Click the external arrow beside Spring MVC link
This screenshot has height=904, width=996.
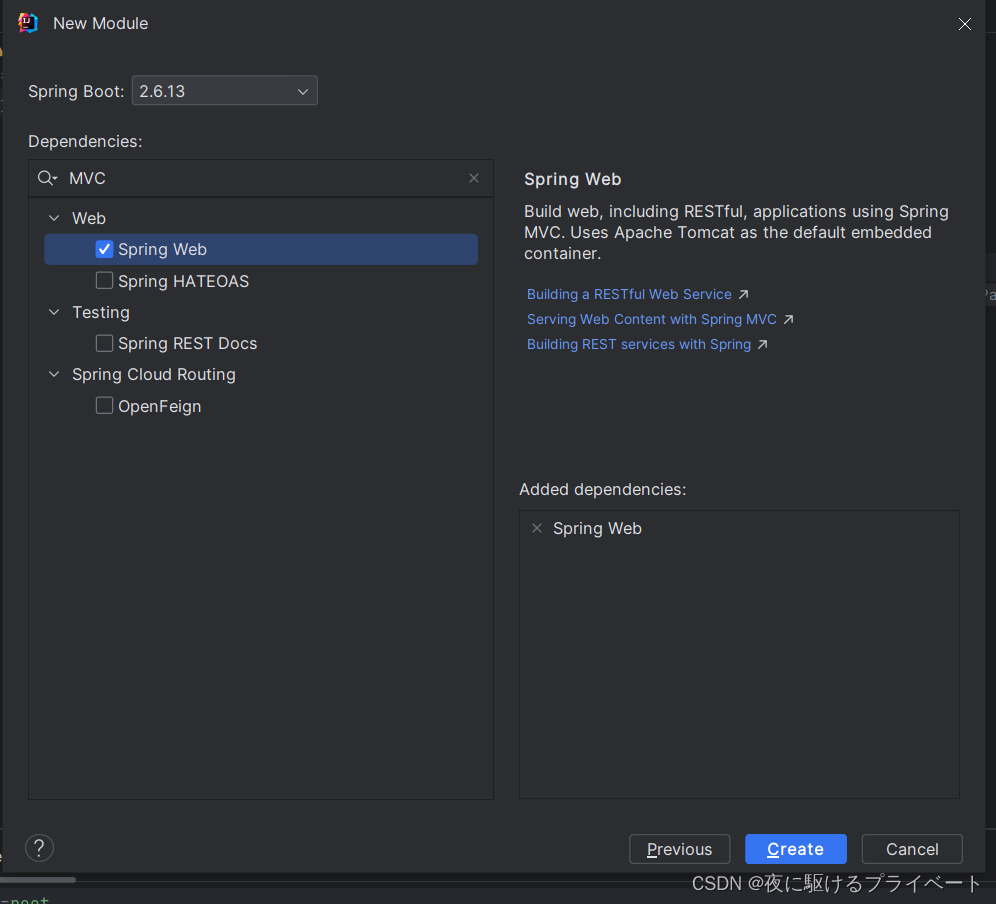(788, 319)
